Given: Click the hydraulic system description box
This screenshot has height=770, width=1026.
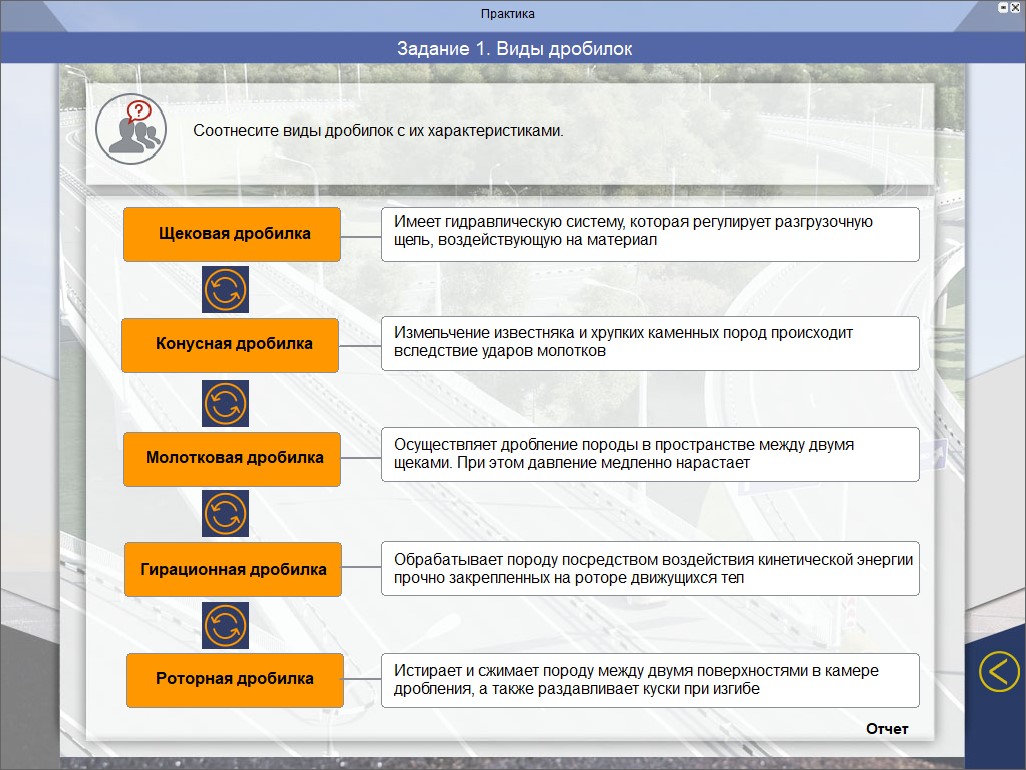Looking at the screenshot, I should (x=649, y=234).
